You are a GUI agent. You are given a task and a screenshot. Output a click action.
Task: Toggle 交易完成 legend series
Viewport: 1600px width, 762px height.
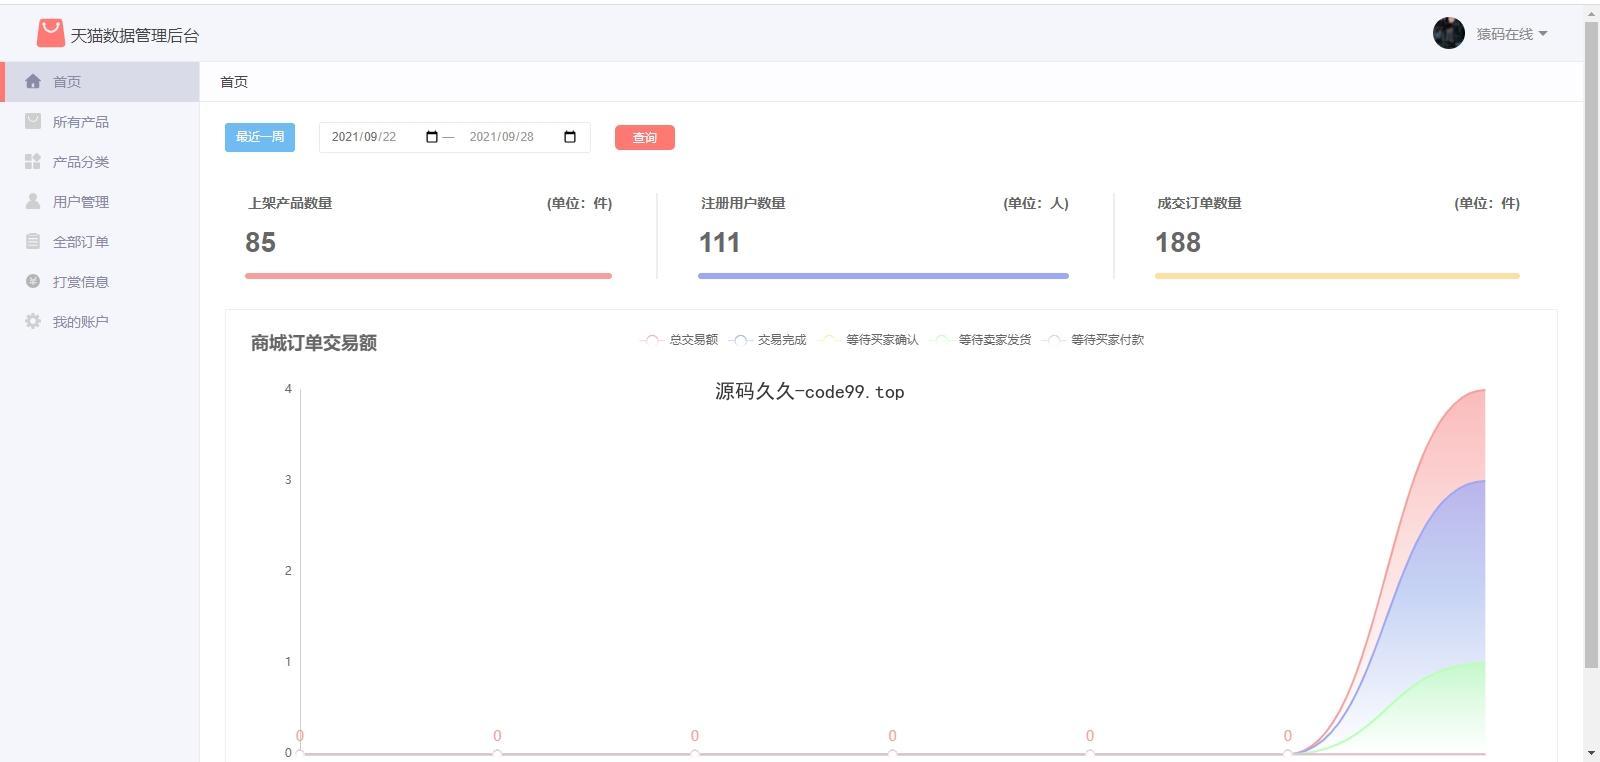[767, 340]
